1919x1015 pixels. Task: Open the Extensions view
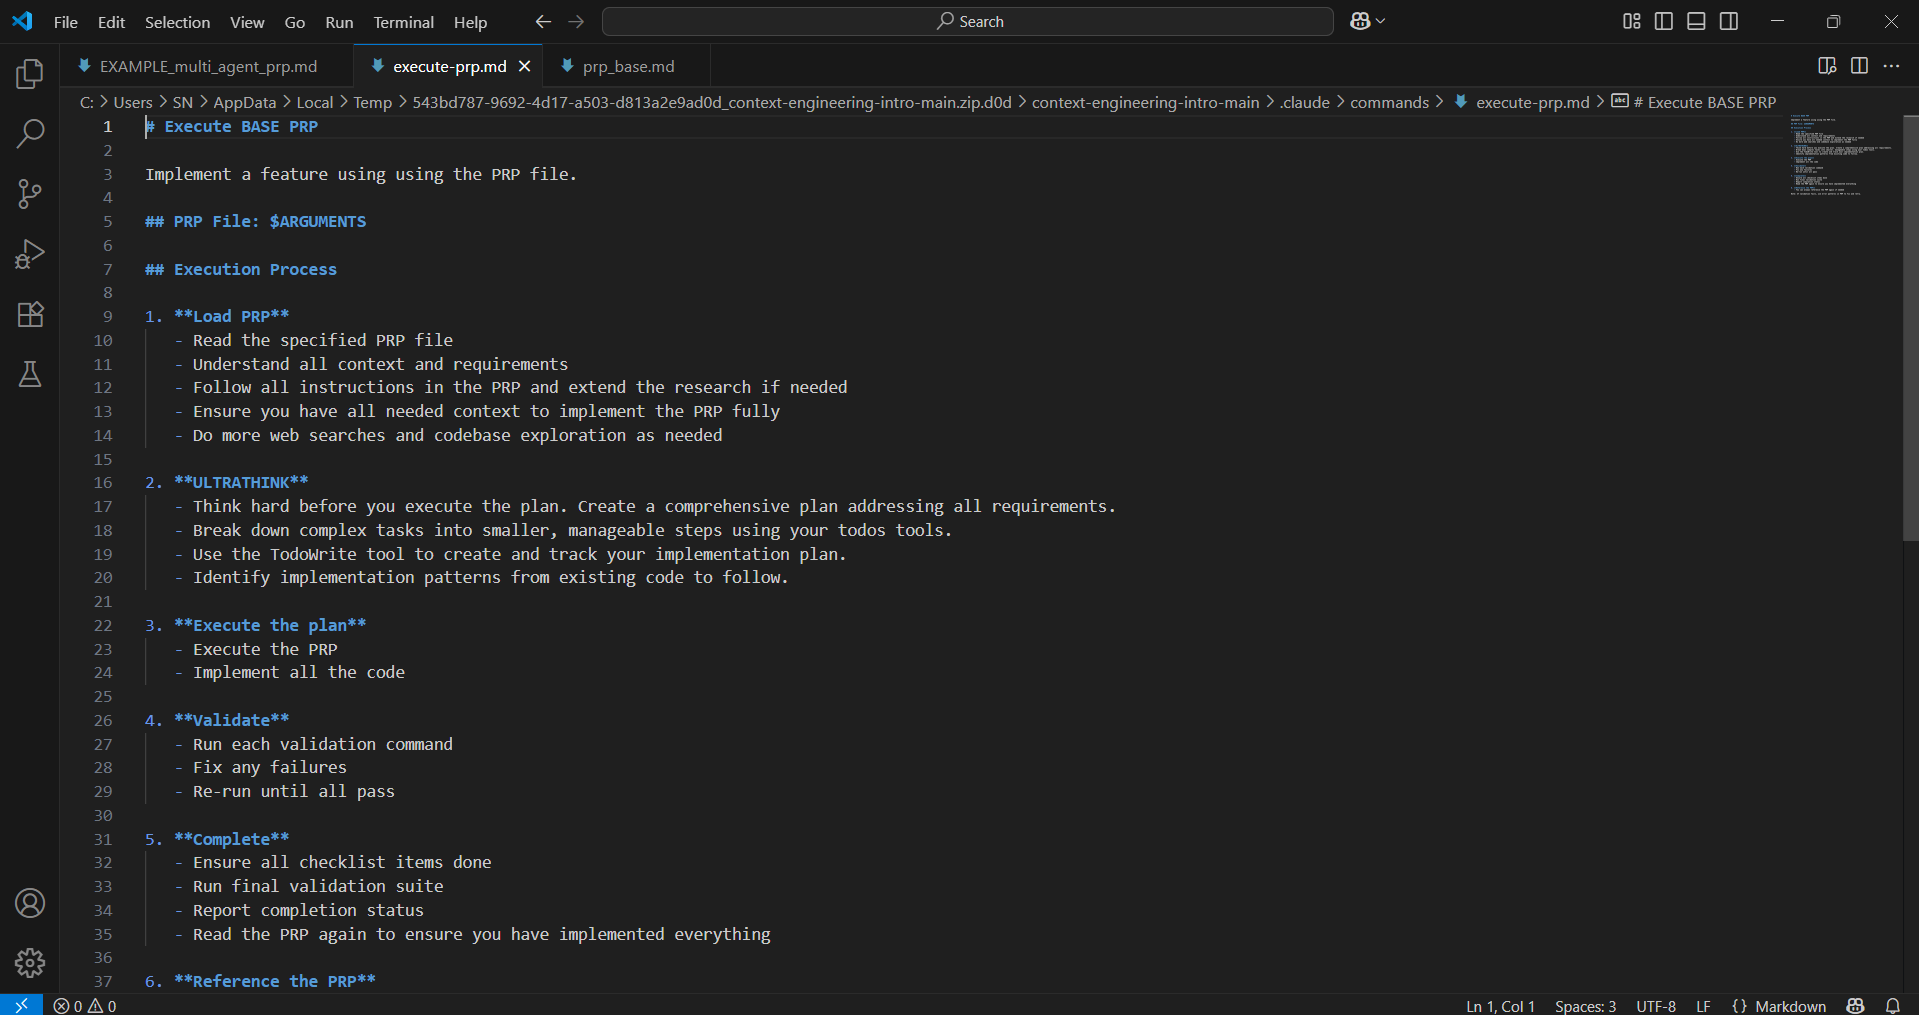click(30, 314)
